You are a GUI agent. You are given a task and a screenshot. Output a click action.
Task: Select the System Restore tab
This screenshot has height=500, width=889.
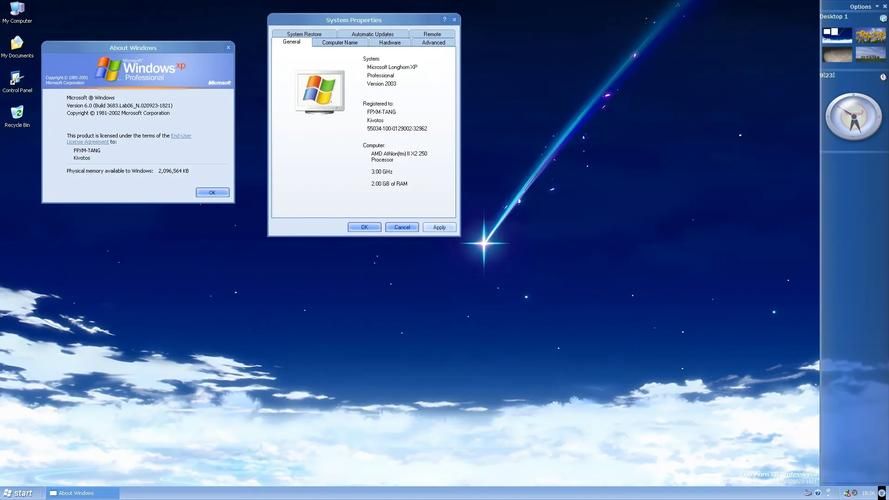(x=304, y=34)
